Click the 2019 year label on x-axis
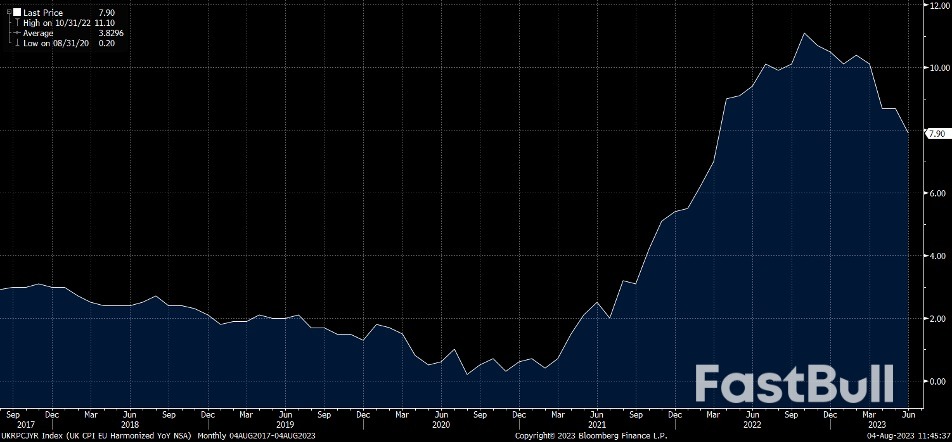Screen dimensions: 952x442 click(285, 422)
